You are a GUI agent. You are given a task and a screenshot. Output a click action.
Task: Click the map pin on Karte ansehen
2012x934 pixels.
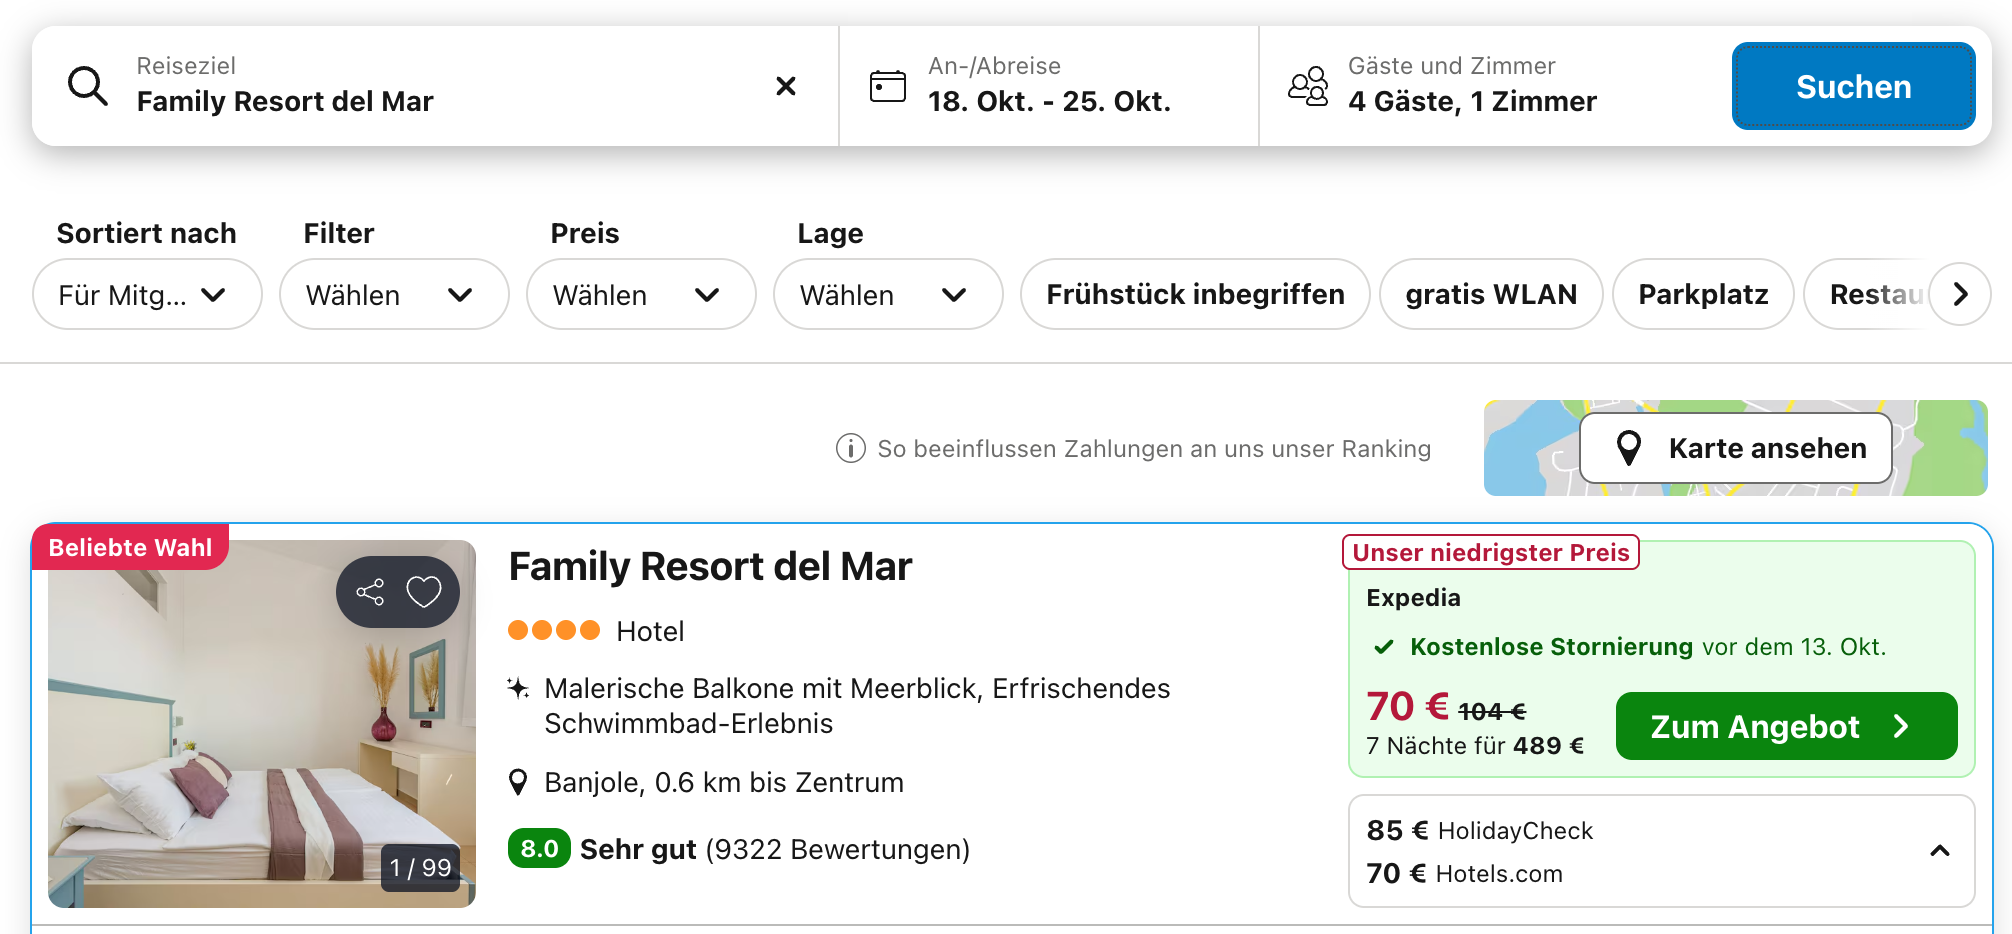tap(1629, 448)
